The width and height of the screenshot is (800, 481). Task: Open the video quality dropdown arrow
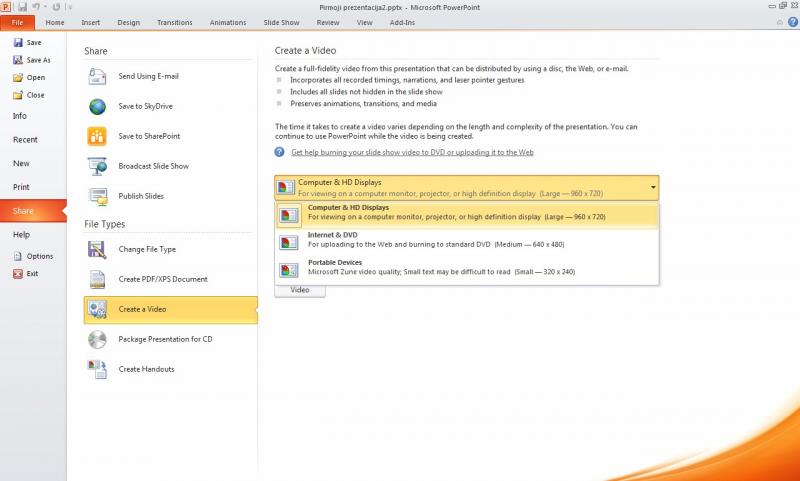[x=653, y=188]
